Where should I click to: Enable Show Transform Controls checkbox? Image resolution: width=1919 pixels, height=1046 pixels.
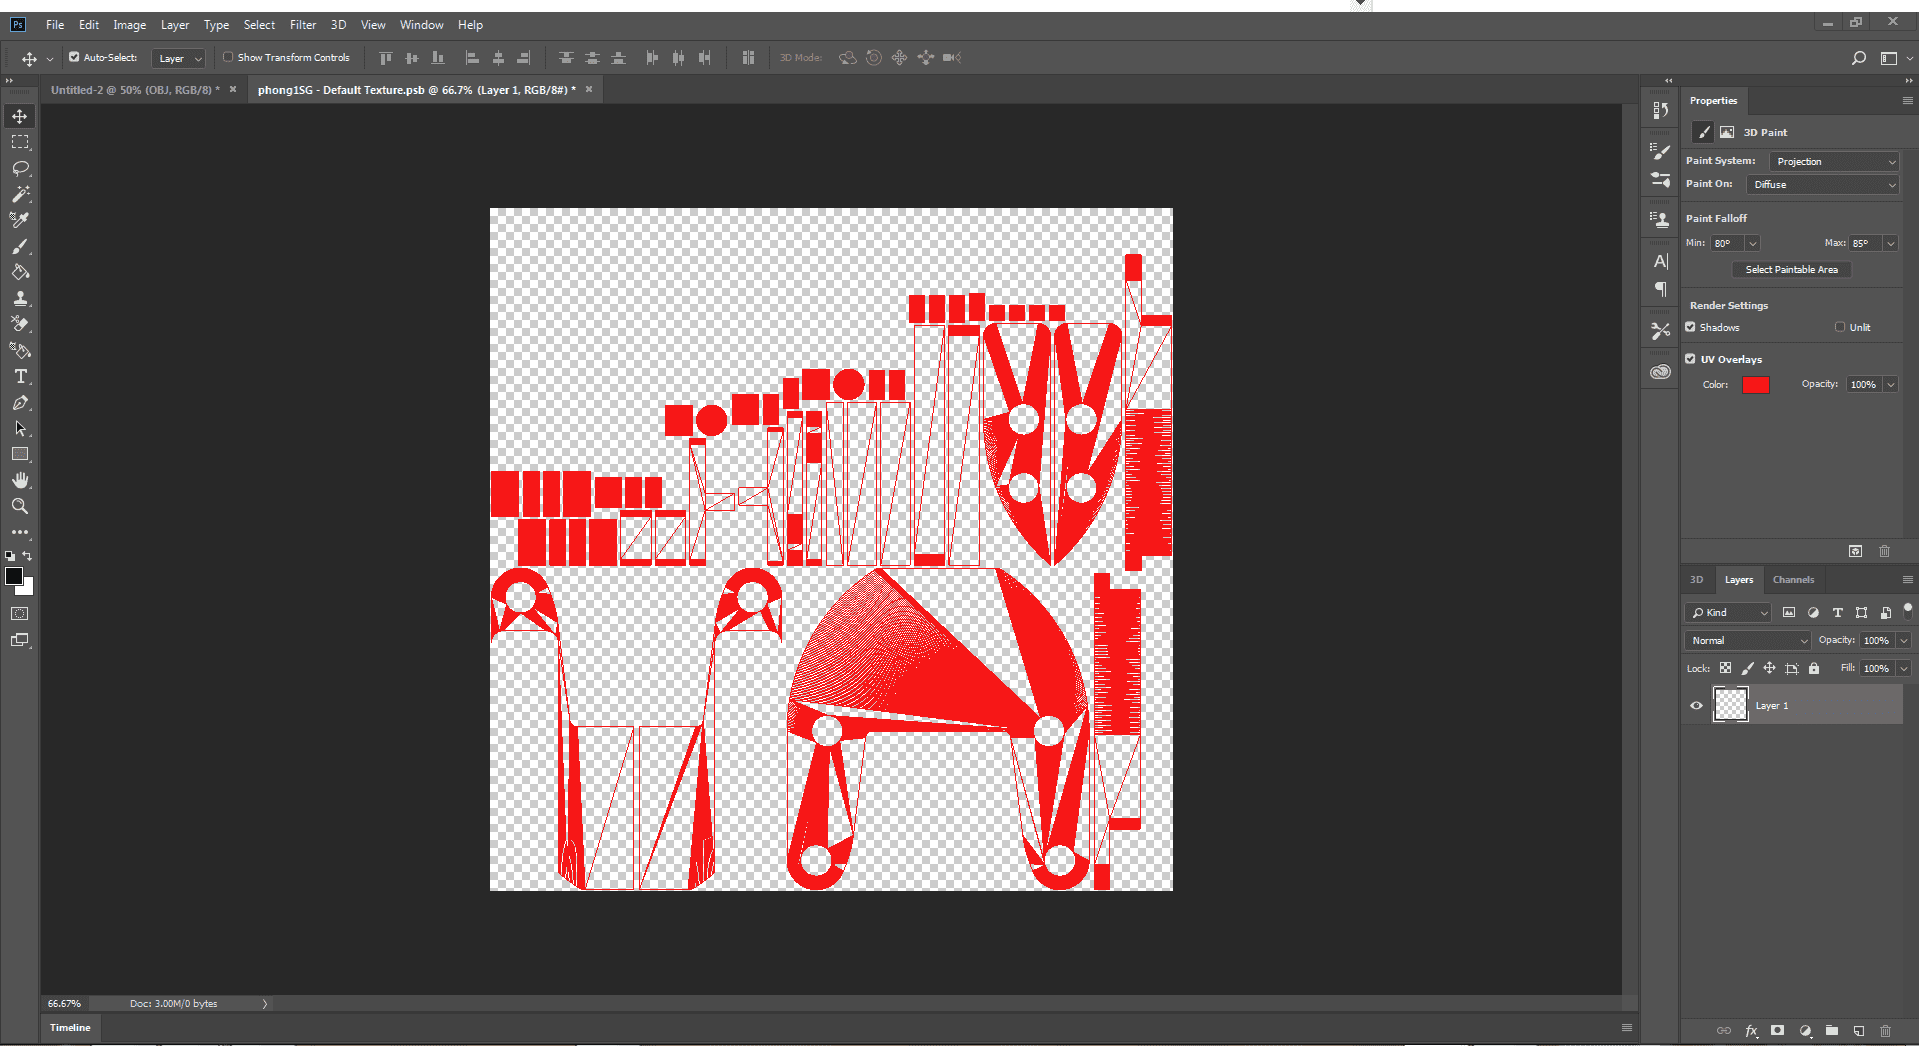point(228,57)
